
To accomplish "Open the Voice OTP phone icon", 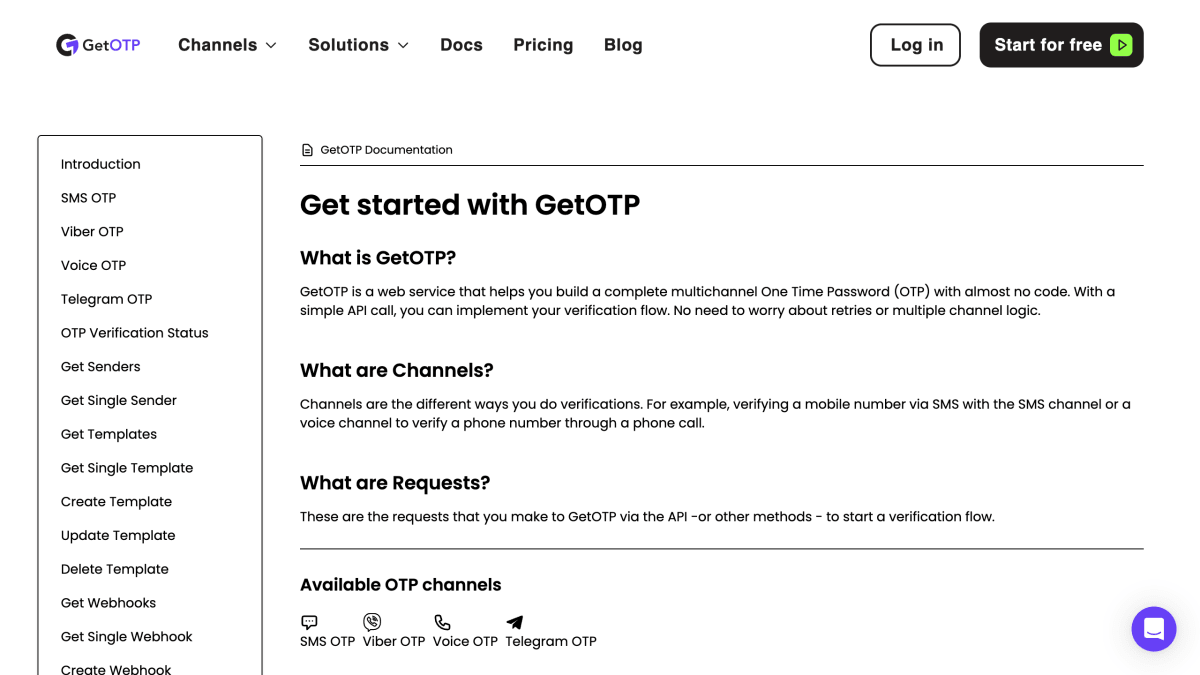I will coord(442,622).
